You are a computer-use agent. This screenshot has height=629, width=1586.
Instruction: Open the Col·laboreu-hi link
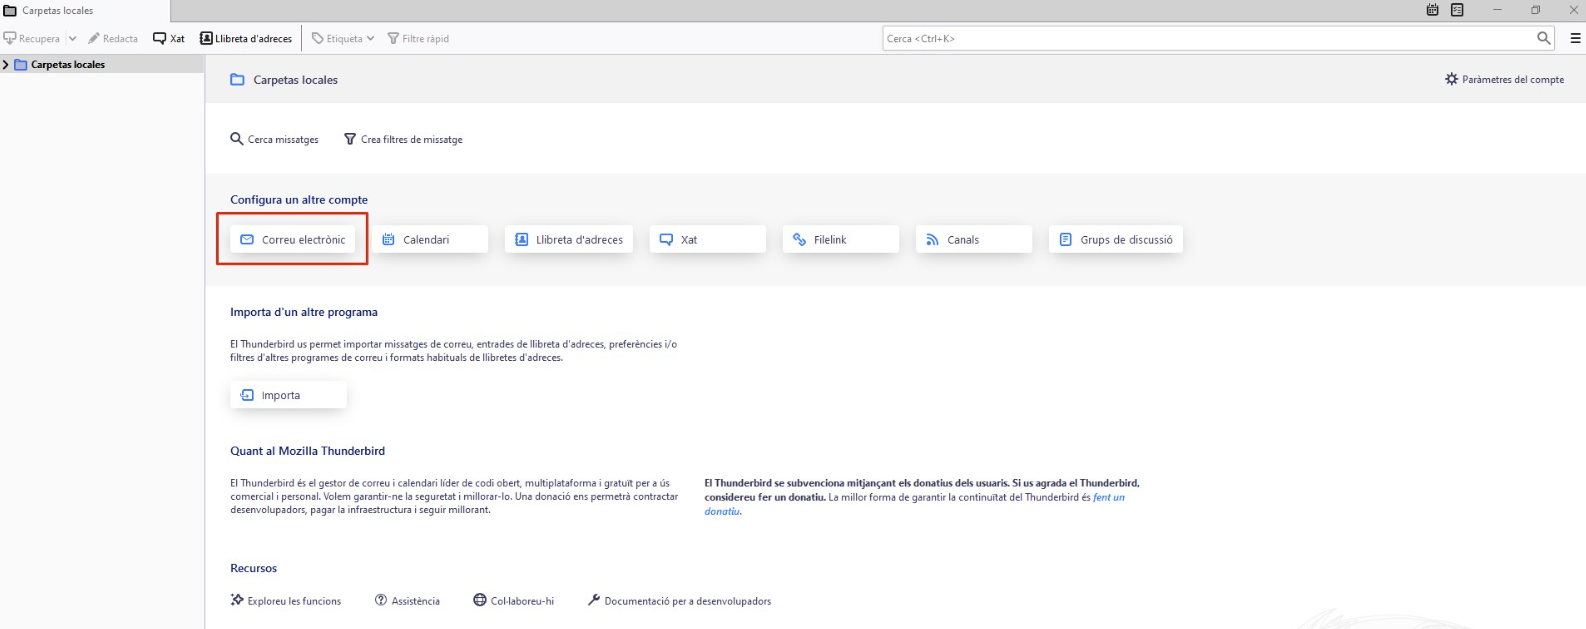click(513, 601)
